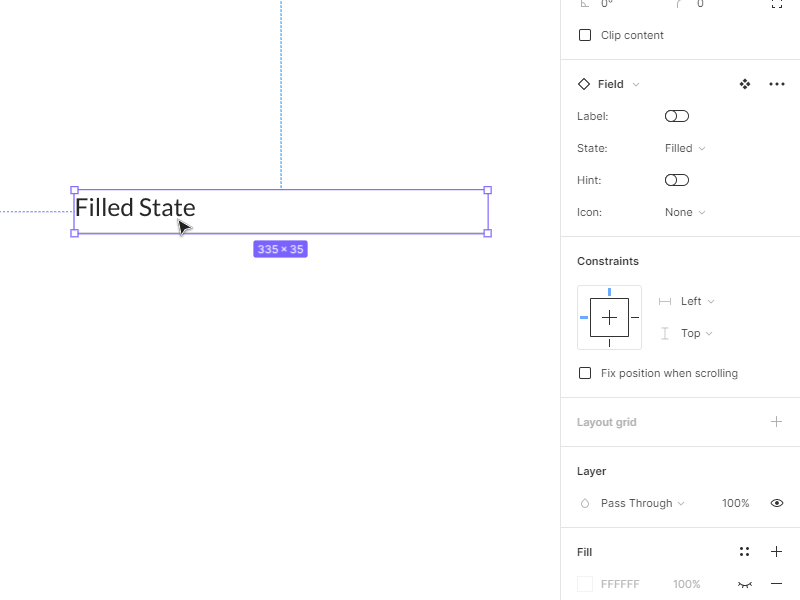Open the instance options menu via ellipsis icon
The height and width of the screenshot is (600, 800).
coord(777,84)
